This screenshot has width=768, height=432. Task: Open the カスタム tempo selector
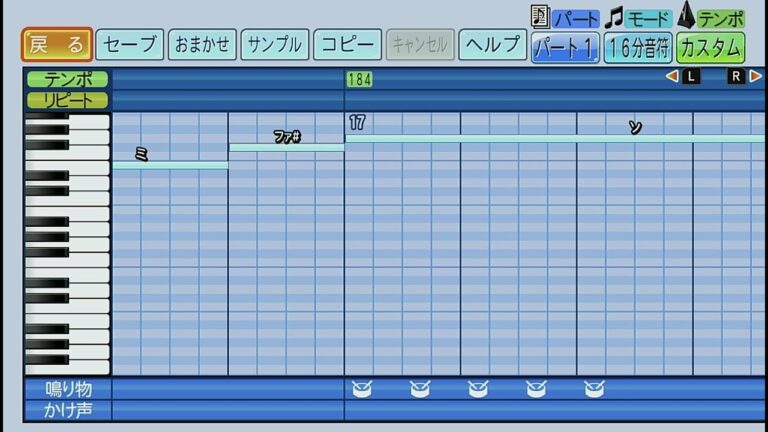pyautogui.click(x=710, y=47)
